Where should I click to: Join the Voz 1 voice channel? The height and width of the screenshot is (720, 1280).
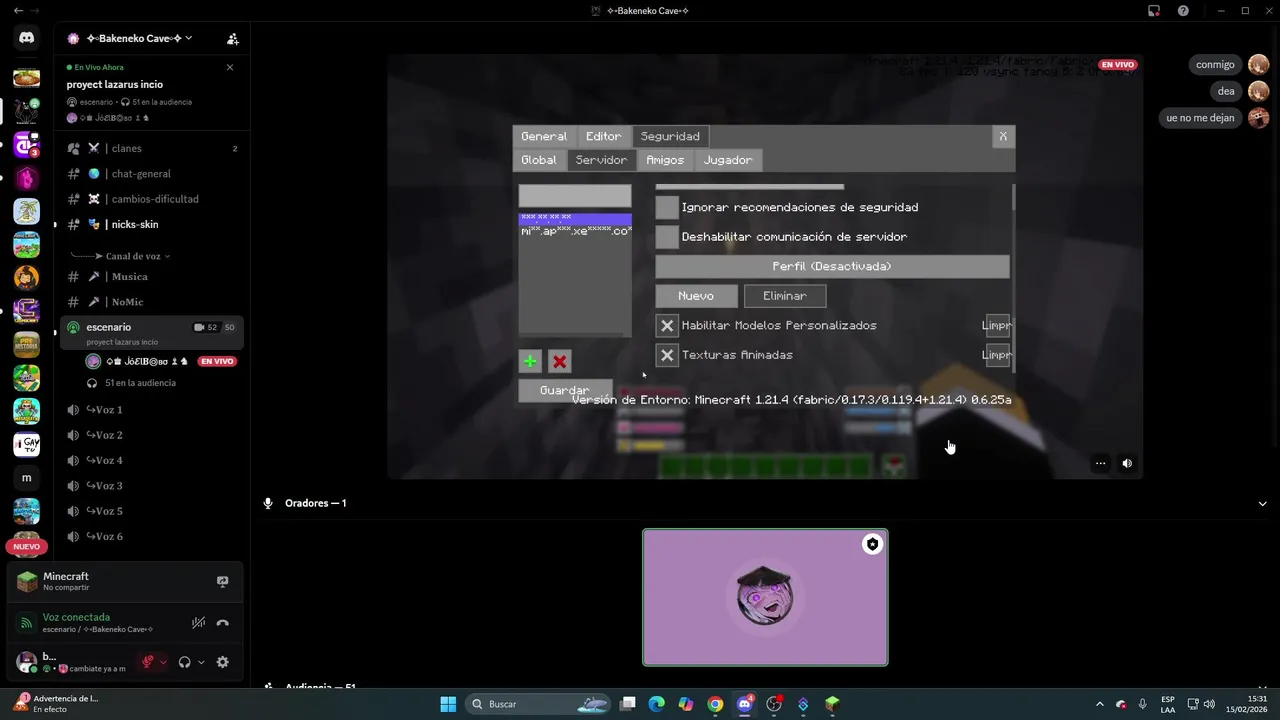click(152, 410)
